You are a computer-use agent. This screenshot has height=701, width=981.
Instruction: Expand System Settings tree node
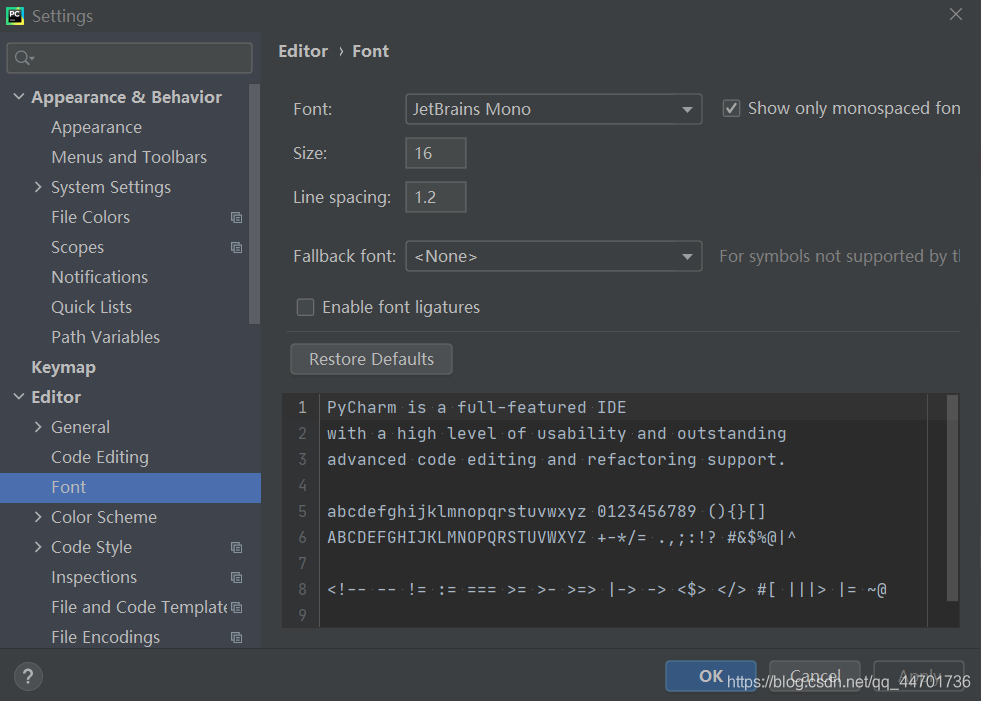tap(38, 187)
